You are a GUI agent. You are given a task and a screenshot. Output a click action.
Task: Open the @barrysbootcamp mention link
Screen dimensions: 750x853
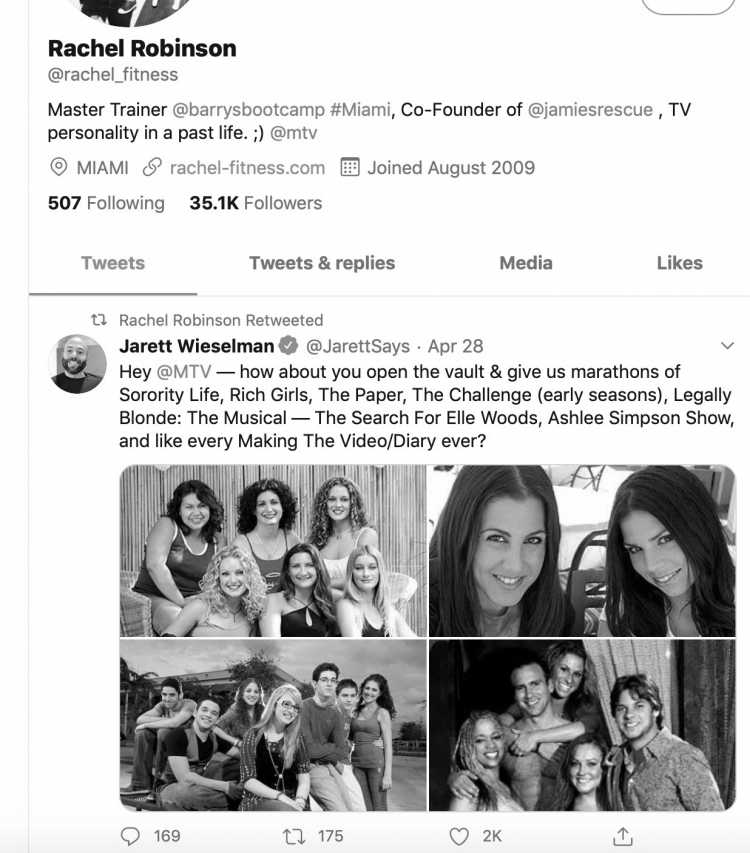click(249, 110)
